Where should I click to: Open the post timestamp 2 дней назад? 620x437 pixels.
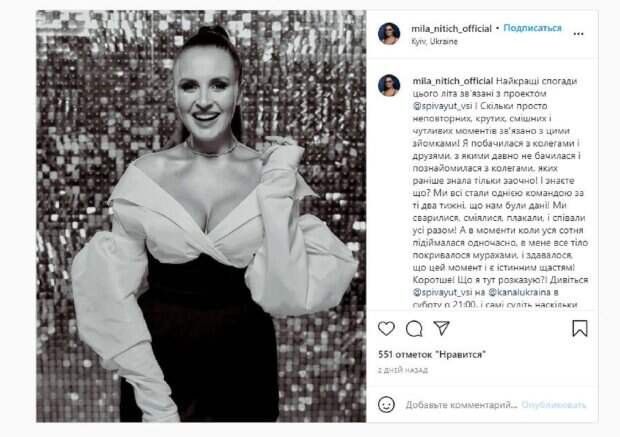point(403,370)
